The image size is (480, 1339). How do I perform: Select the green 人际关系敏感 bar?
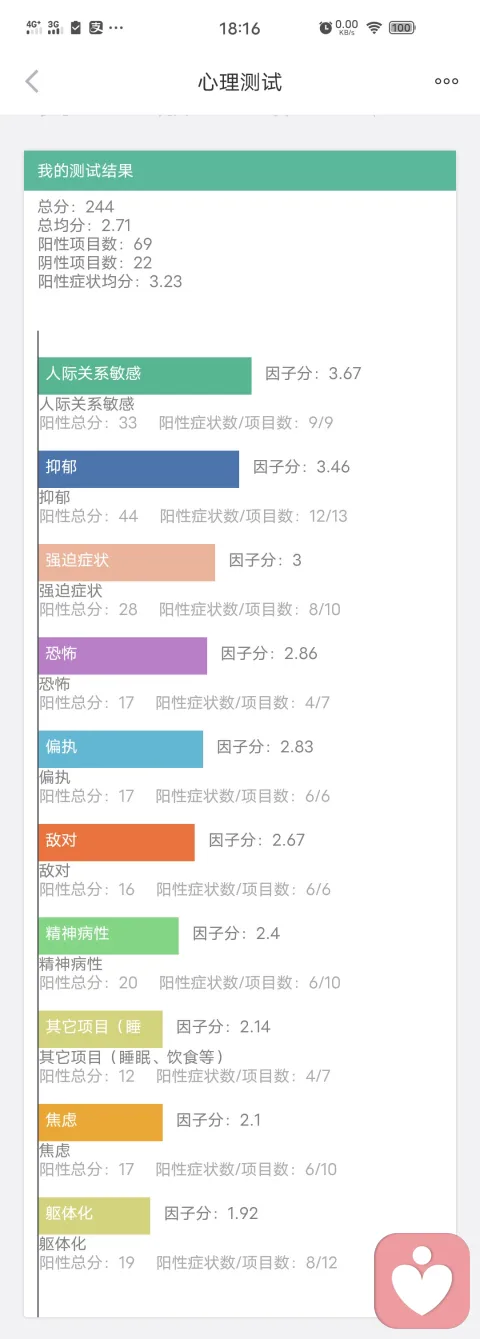pos(145,375)
